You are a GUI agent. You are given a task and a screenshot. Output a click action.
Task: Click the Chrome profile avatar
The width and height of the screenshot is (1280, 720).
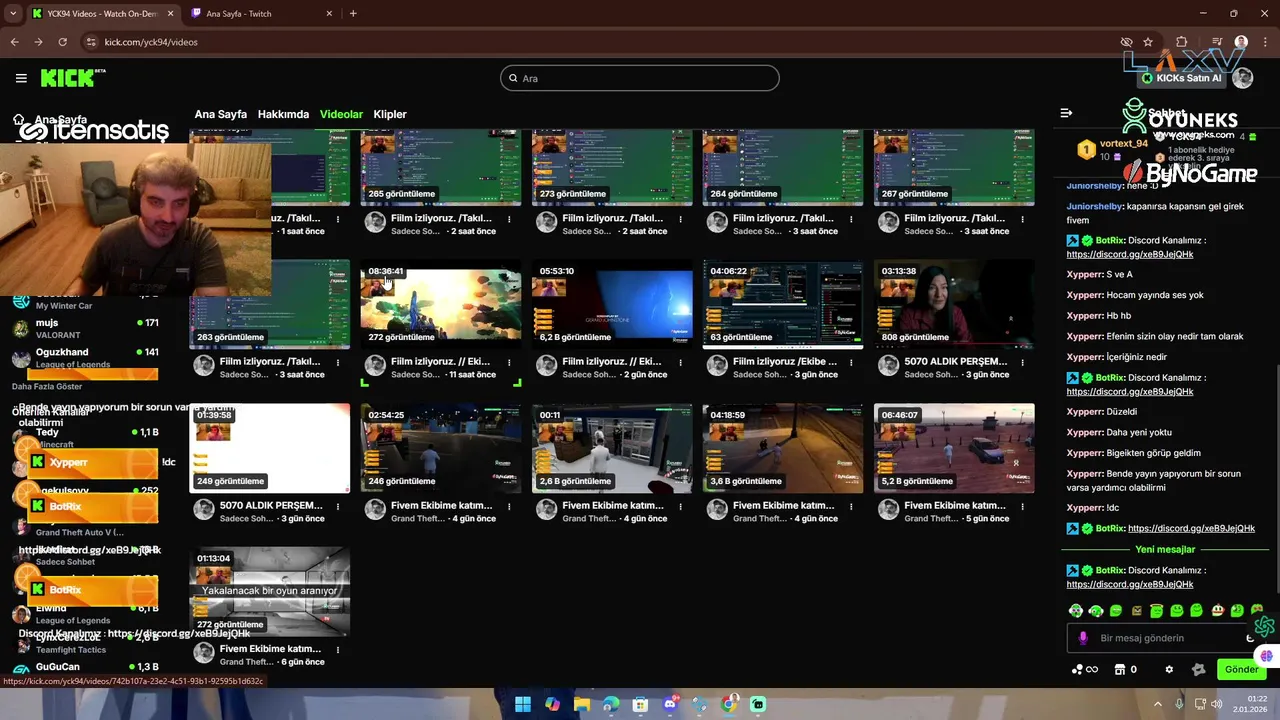[1241, 42]
